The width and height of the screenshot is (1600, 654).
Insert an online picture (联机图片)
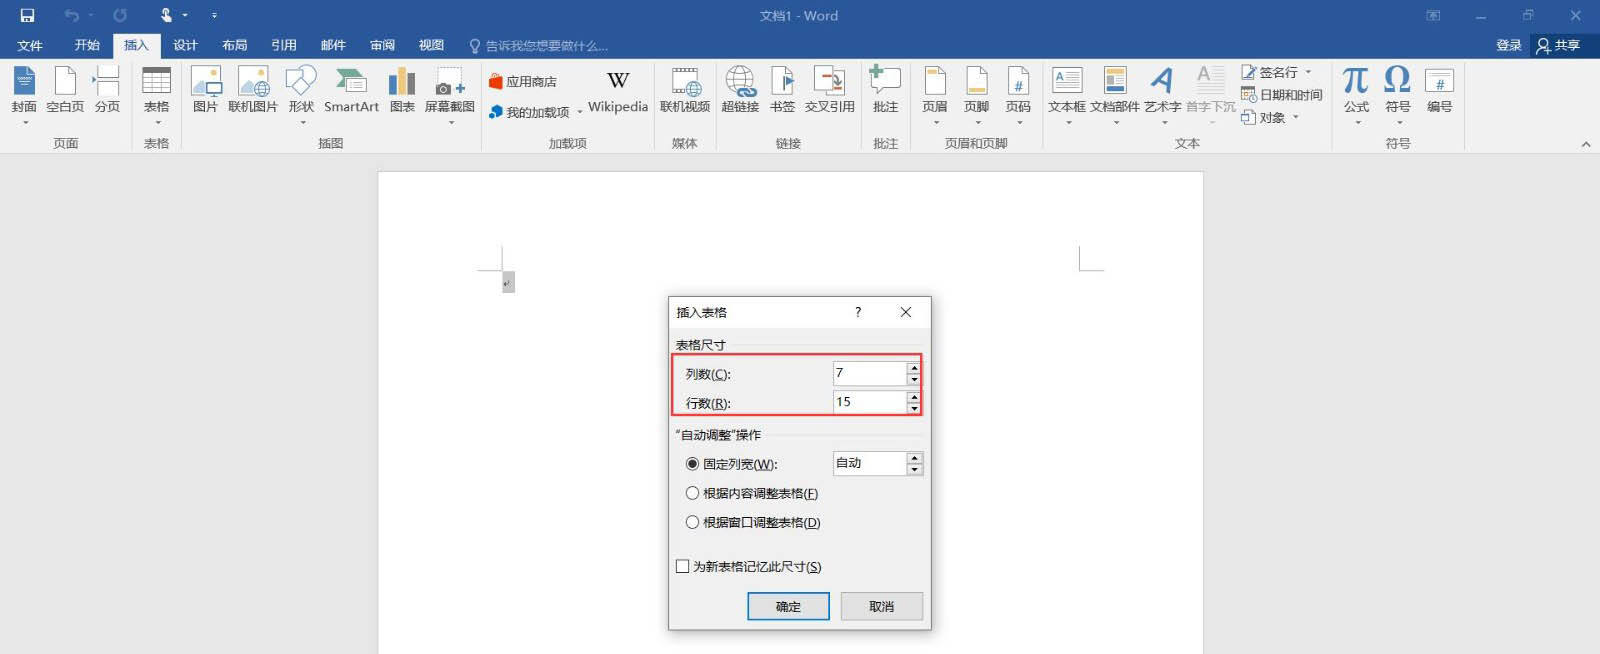pyautogui.click(x=253, y=91)
